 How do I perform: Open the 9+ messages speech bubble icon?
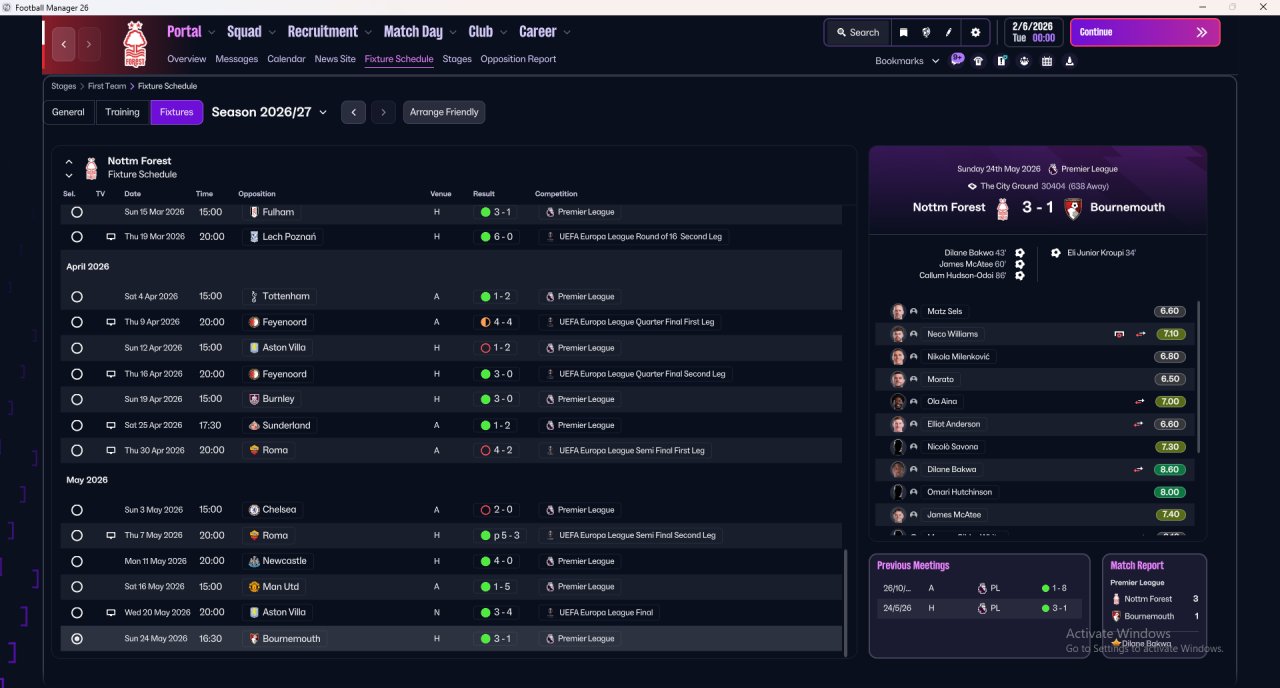(x=957, y=60)
